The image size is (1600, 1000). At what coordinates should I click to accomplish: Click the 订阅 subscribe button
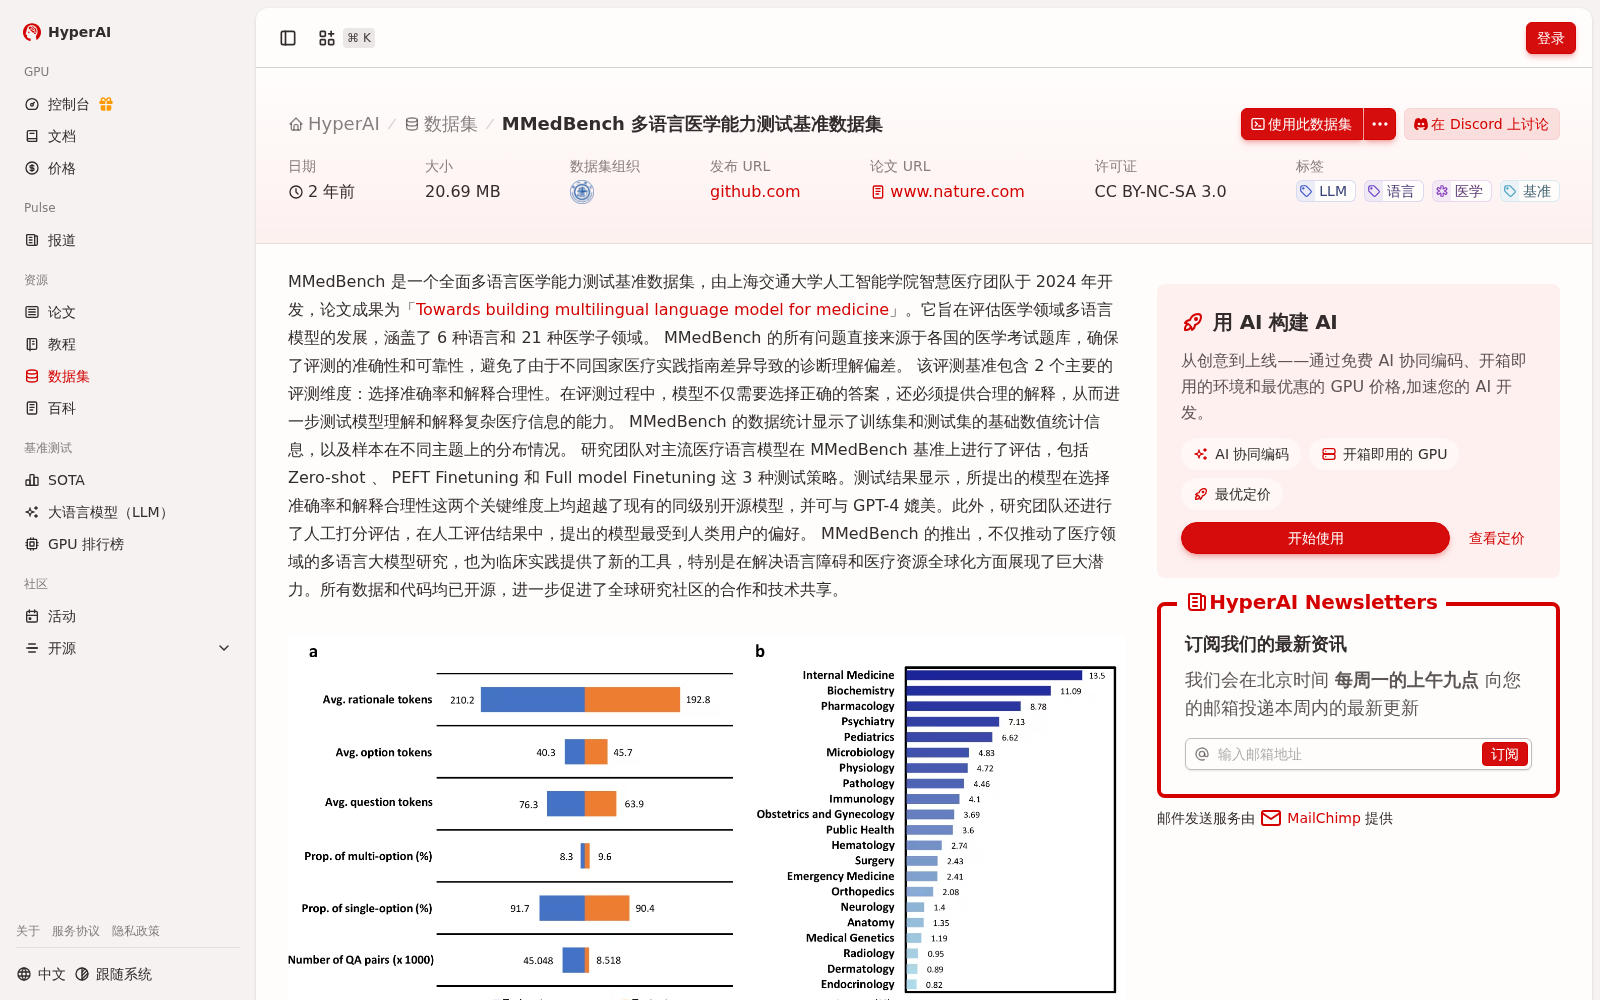[1505, 754]
